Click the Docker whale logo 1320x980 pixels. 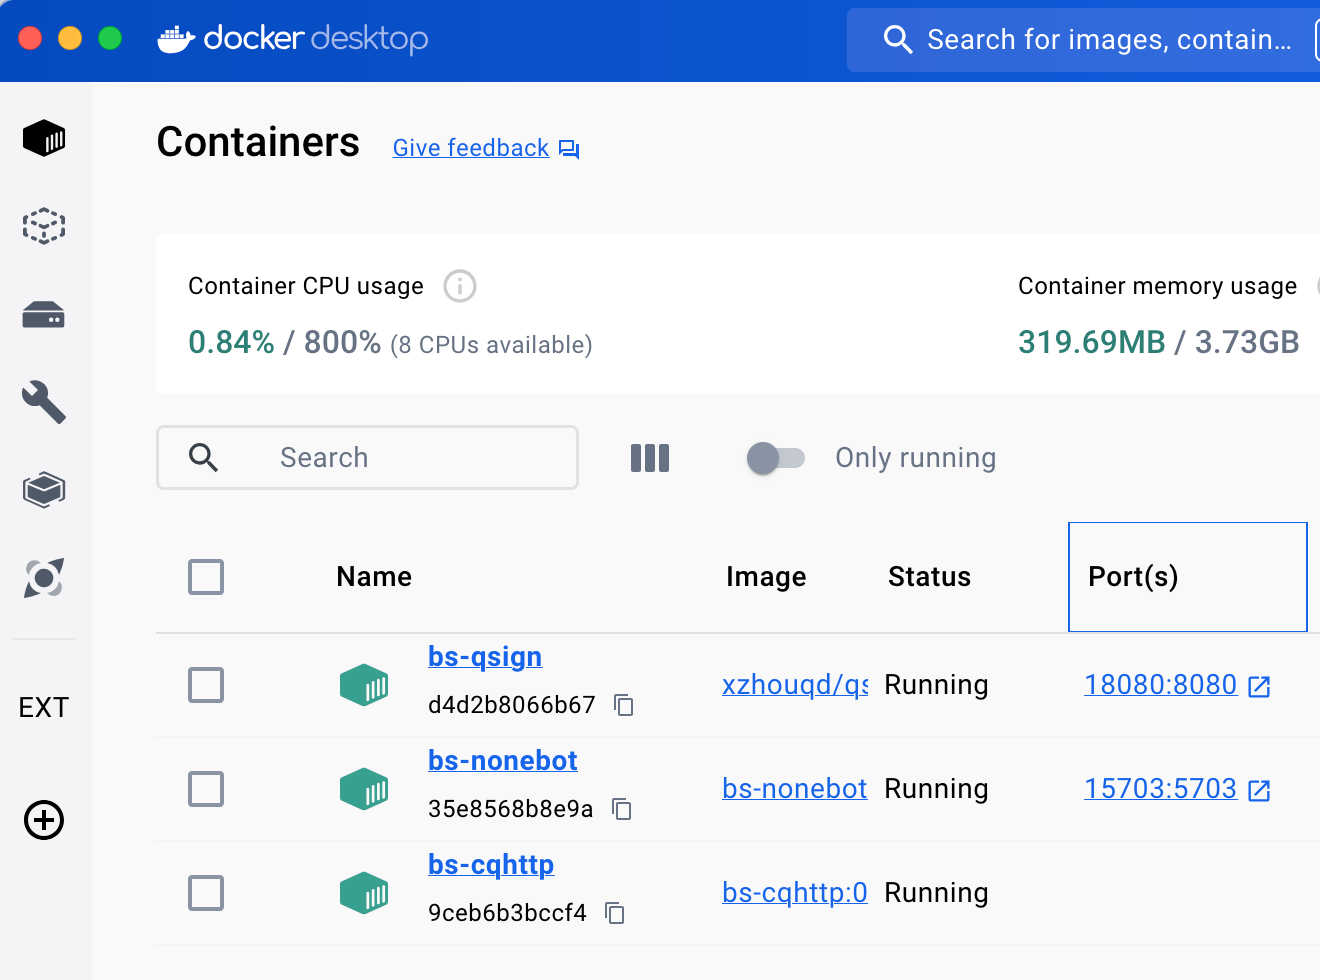(176, 40)
